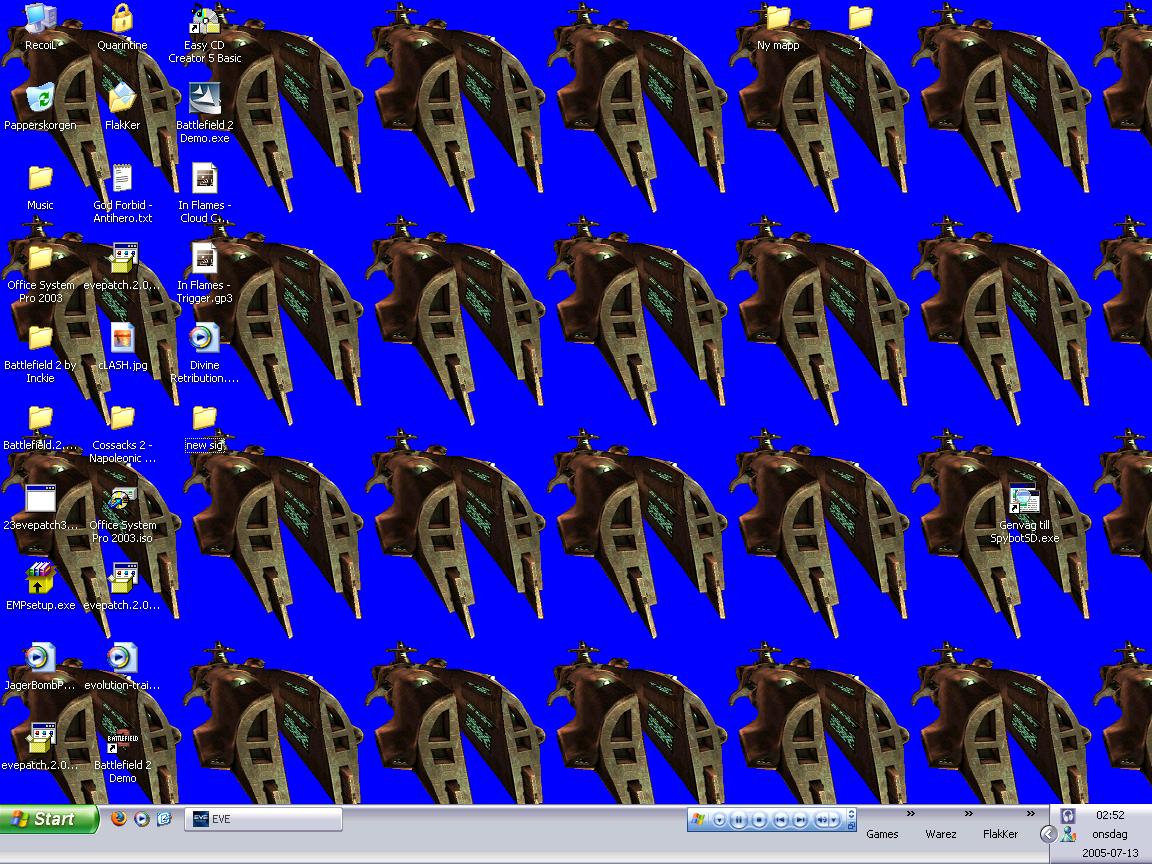The width and height of the screenshot is (1152, 864).
Task: Open quick access dropdown in media toolbar
Action: [719, 820]
